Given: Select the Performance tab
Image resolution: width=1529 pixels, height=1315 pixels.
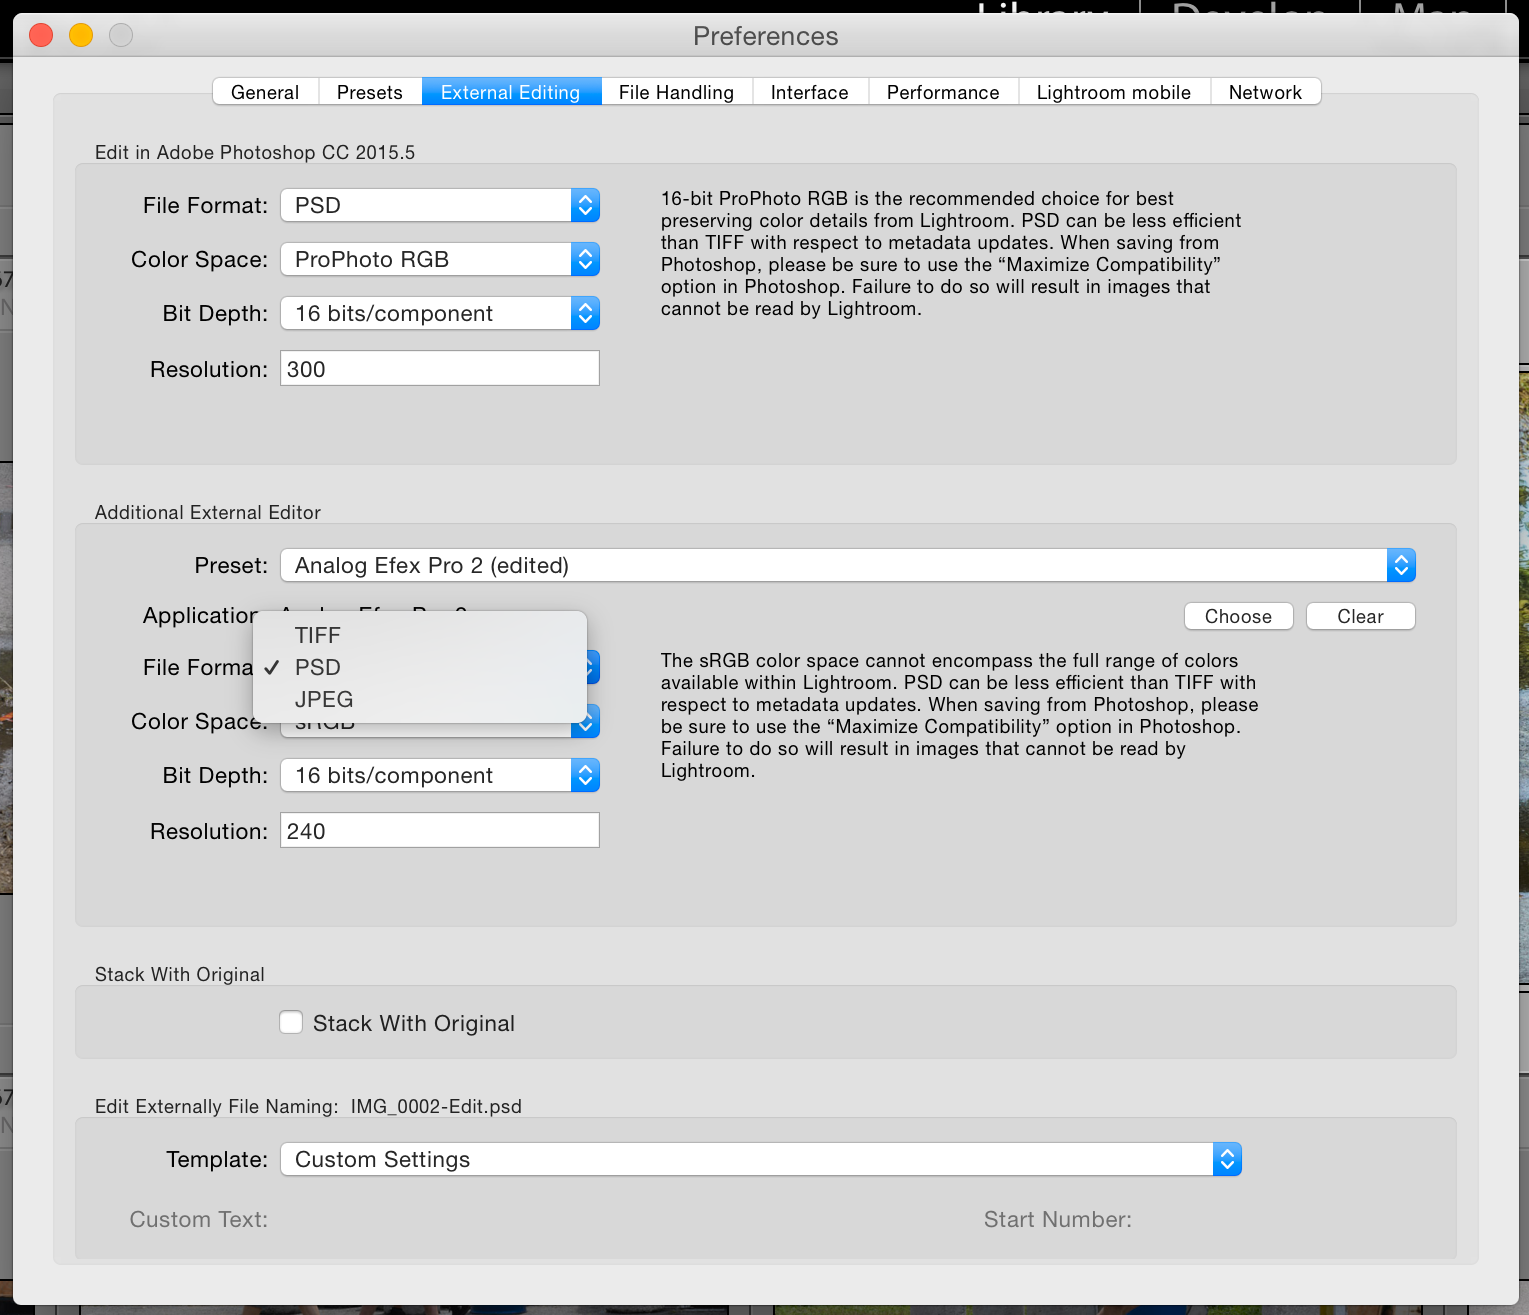Looking at the screenshot, I should (x=942, y=92).
